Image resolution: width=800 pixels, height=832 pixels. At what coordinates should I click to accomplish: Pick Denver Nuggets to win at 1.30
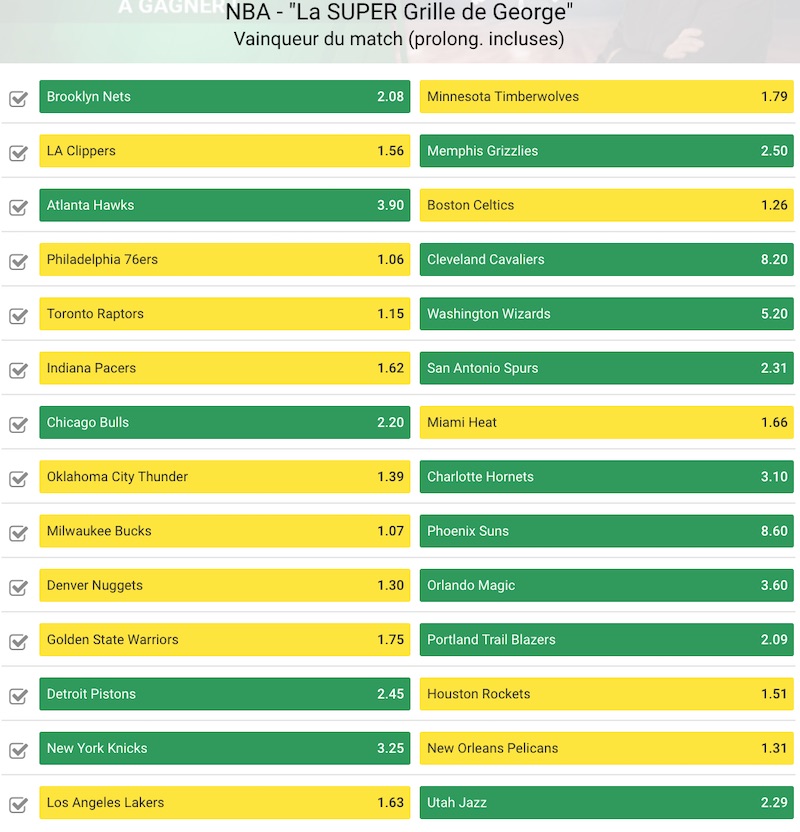(x=224, y=585)
